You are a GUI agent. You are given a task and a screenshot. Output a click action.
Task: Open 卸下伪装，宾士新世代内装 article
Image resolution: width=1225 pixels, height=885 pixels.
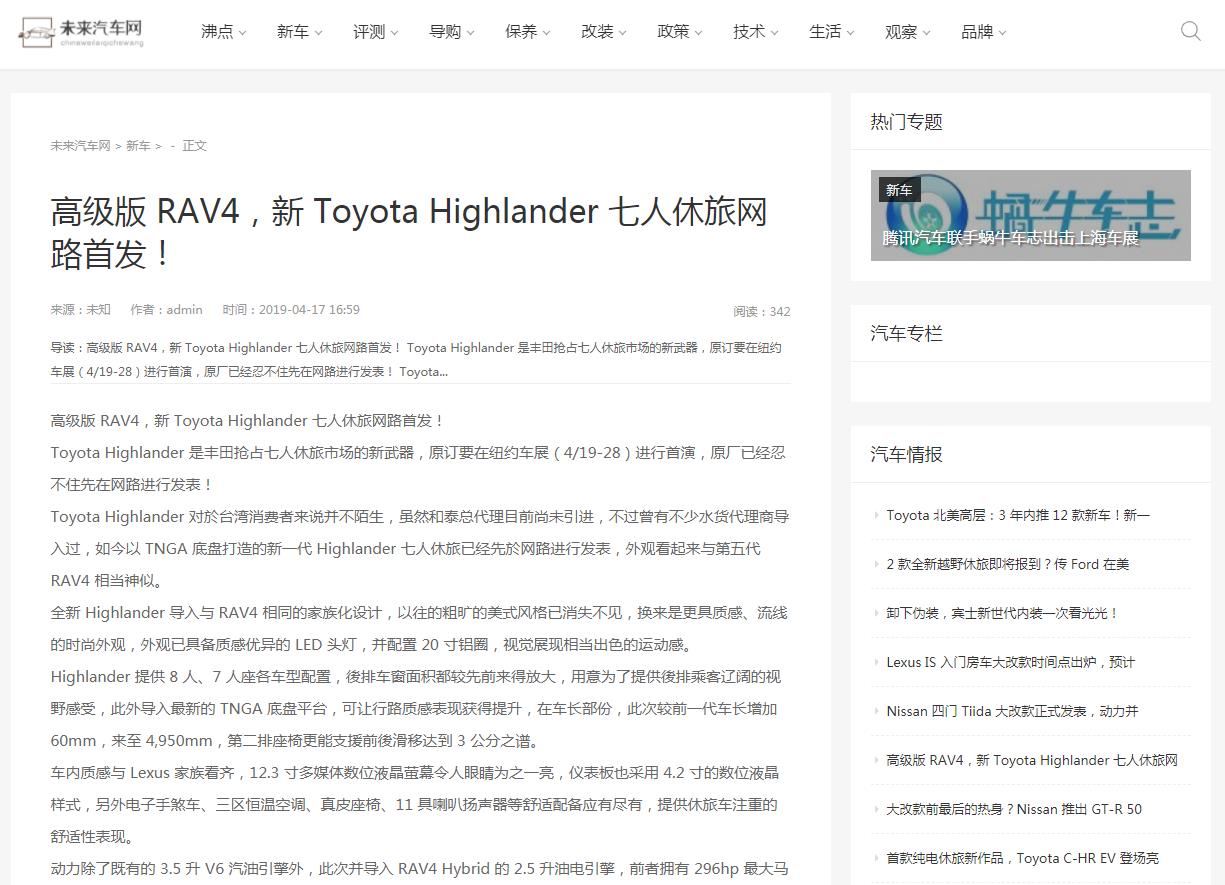click(1002, 613)
